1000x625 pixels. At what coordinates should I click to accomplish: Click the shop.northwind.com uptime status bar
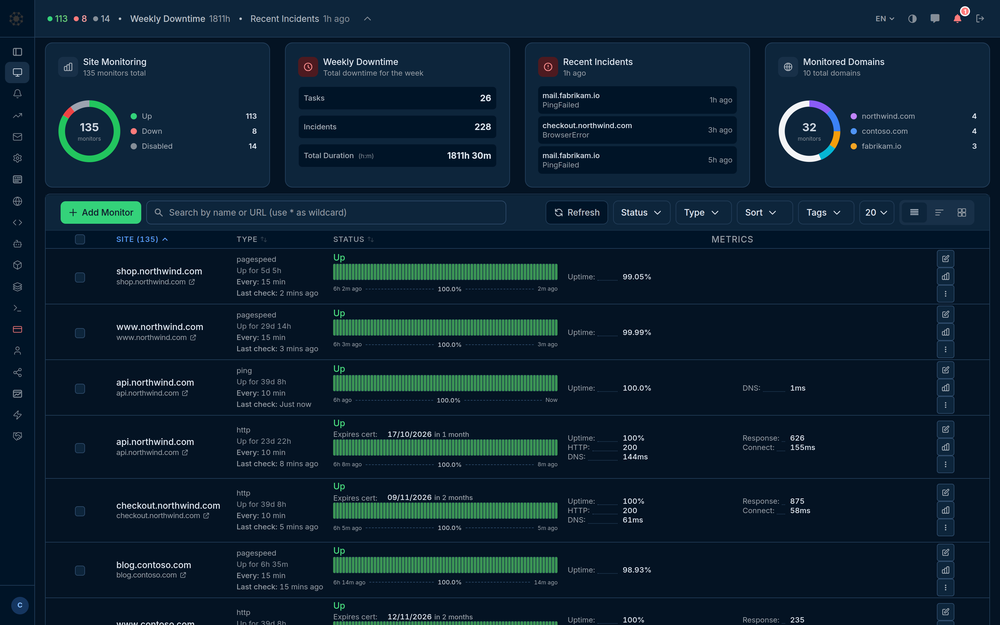(445, 272)
